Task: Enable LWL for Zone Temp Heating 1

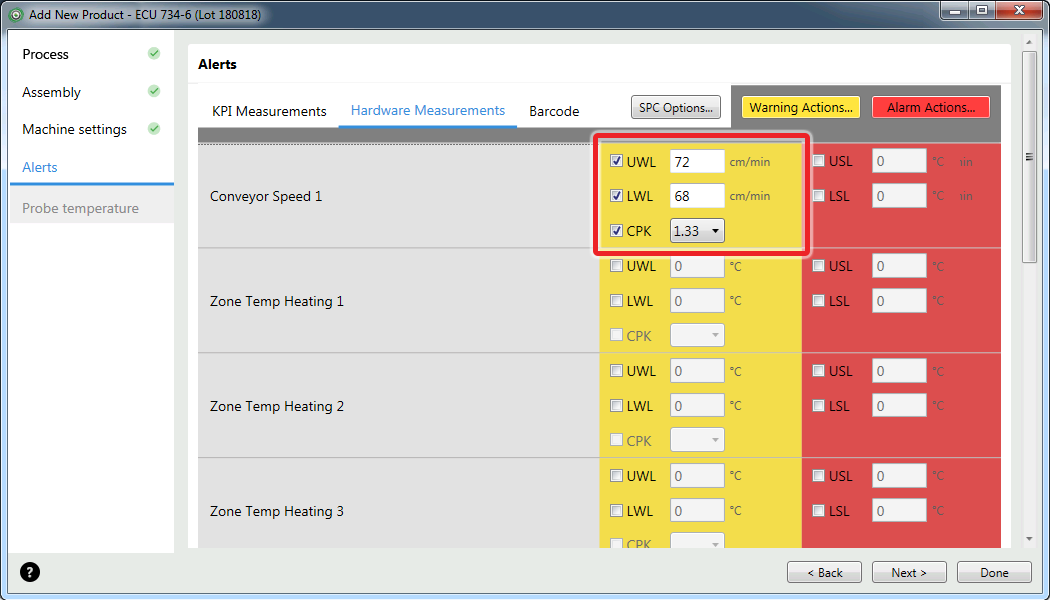Action: click(x=617, y=301)
